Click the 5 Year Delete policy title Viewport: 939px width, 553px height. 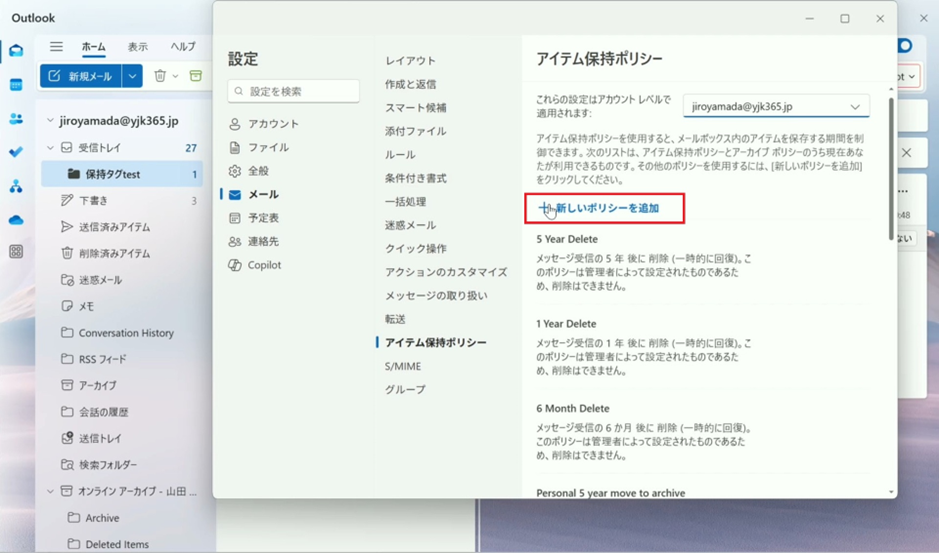coord(567,239)
